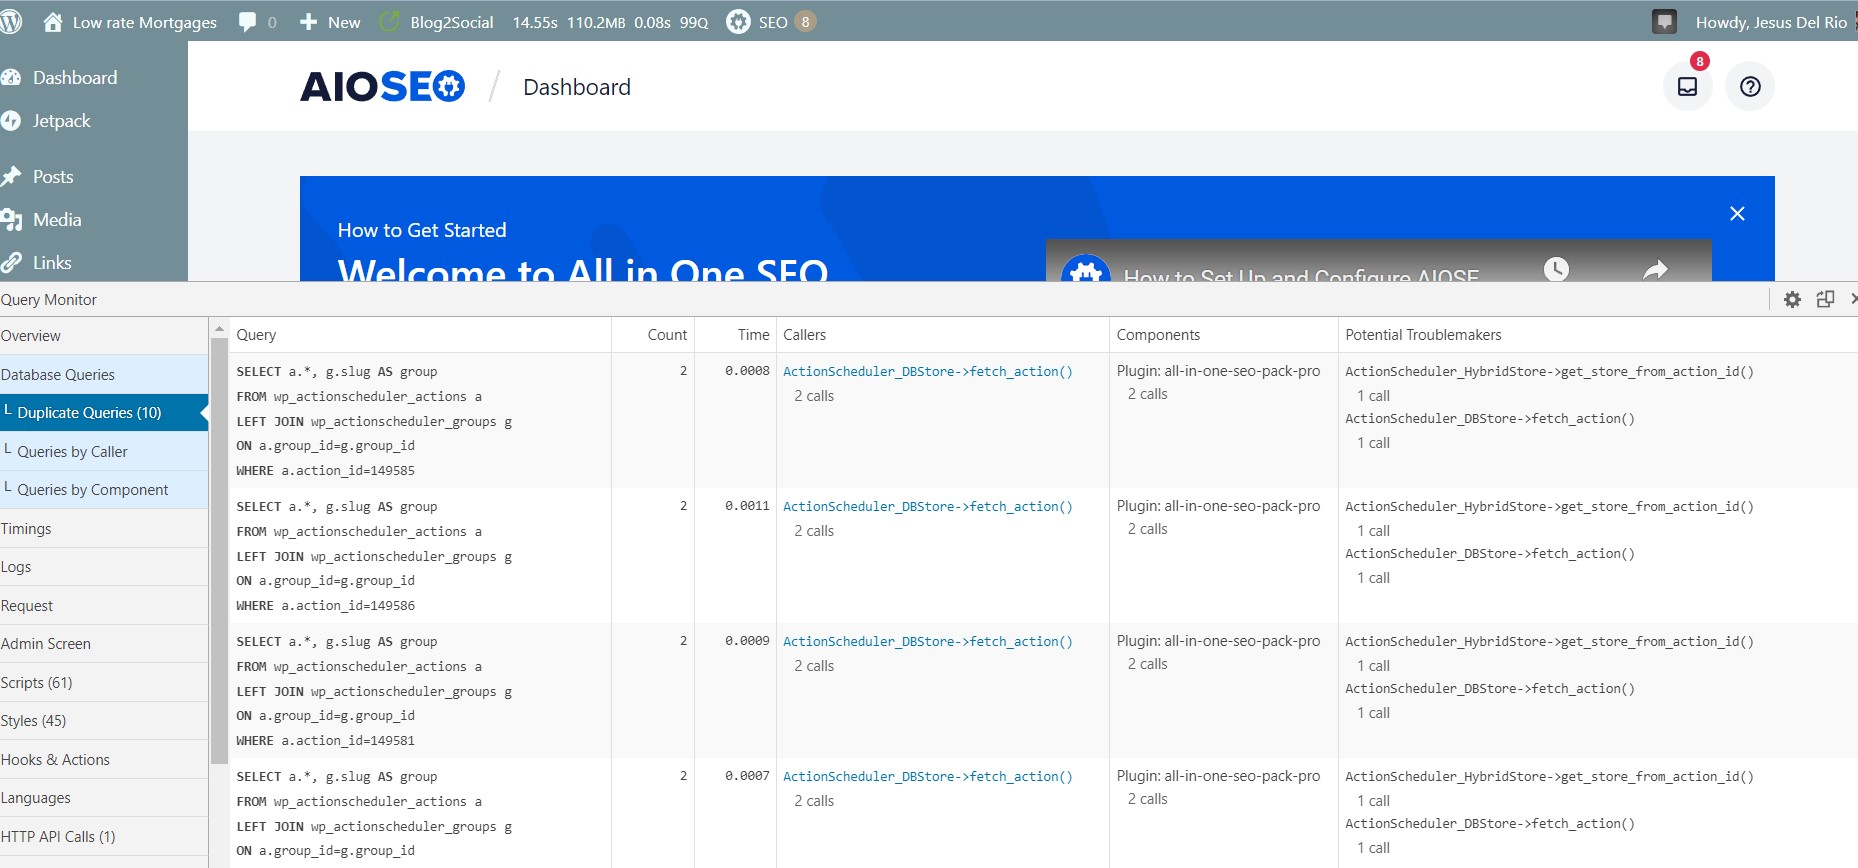Select Queries by Caller panel

coord(104,452)
